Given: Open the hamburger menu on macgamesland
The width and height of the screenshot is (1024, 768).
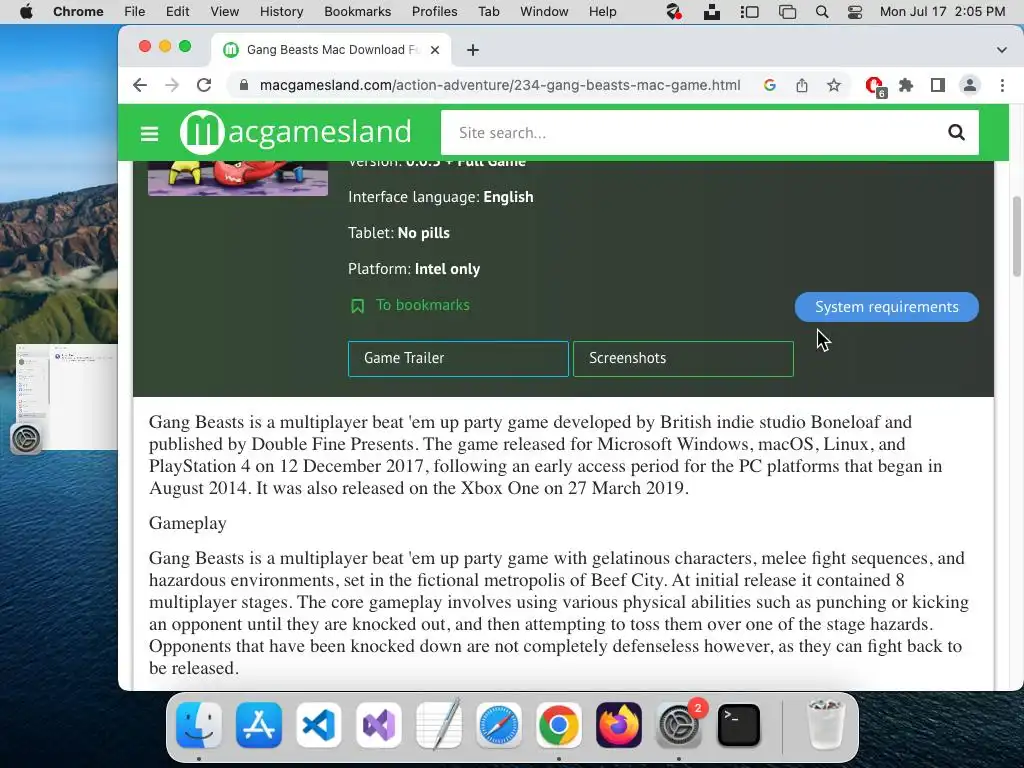Looking at the screenshot, I should (150, 133).
